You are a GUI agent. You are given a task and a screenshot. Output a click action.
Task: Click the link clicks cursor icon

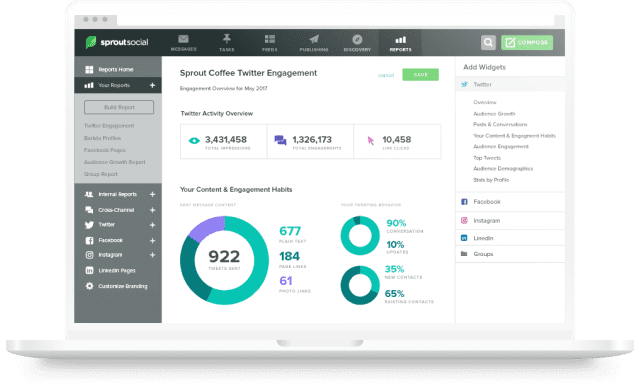371,141
